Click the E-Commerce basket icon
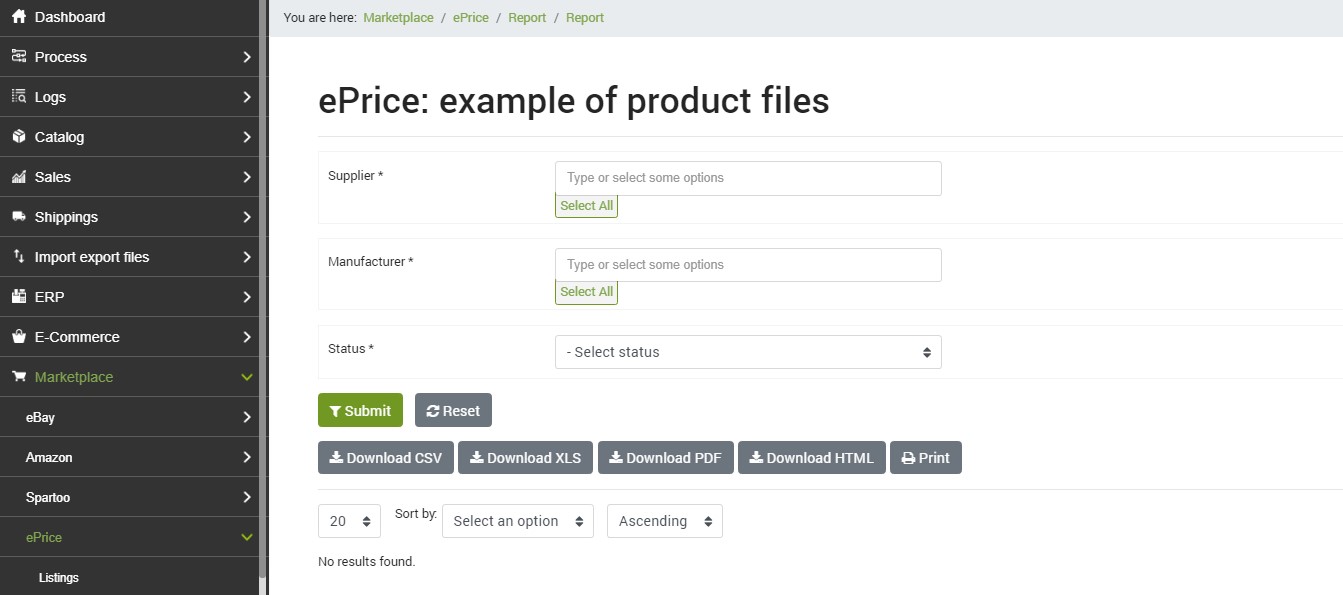Screen dimensions: 1343x595 point(18,337)
